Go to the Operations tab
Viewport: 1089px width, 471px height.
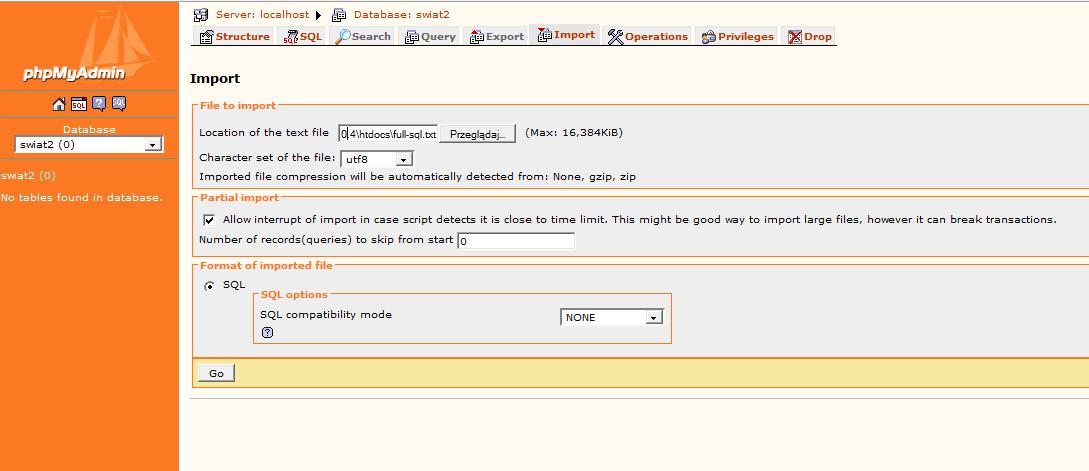coord(647,37)
